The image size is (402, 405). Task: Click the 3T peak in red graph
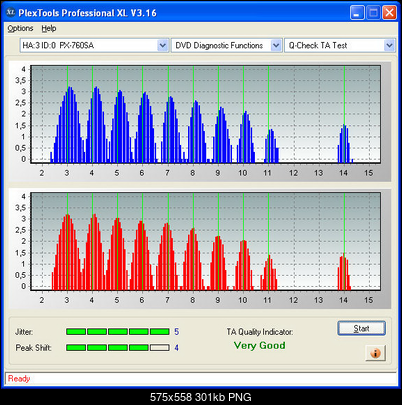coord(68,252)
